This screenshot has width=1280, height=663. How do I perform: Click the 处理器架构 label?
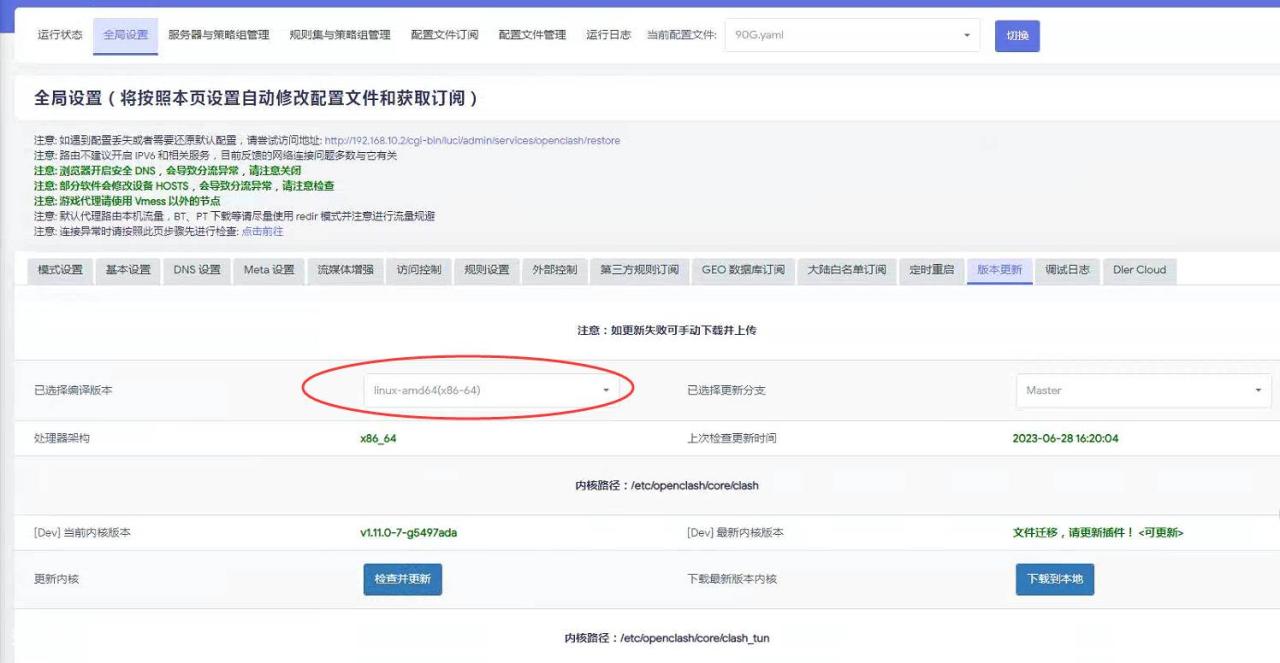tap(61, 438)
